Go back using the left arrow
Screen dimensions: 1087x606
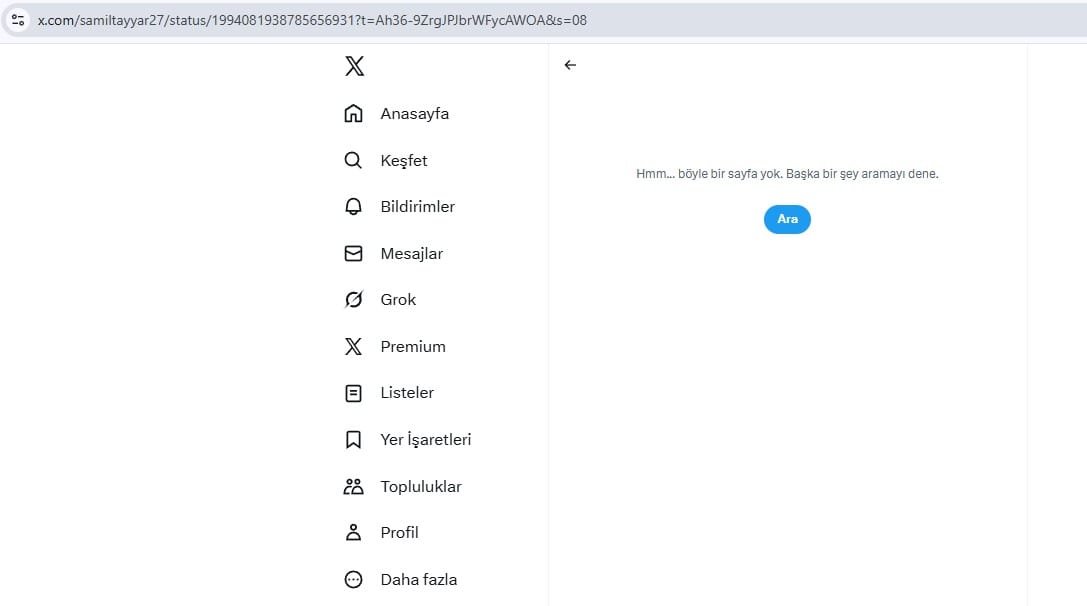(x=570, y=65)
